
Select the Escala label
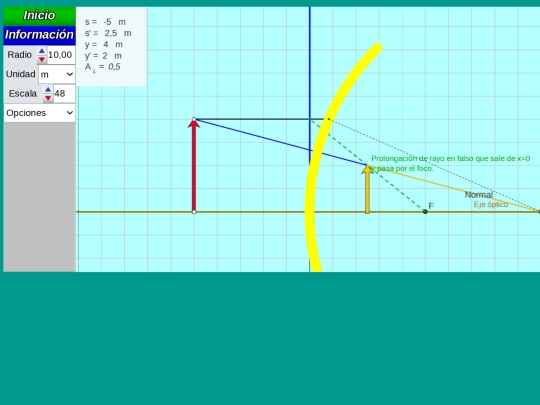(23, 94)
